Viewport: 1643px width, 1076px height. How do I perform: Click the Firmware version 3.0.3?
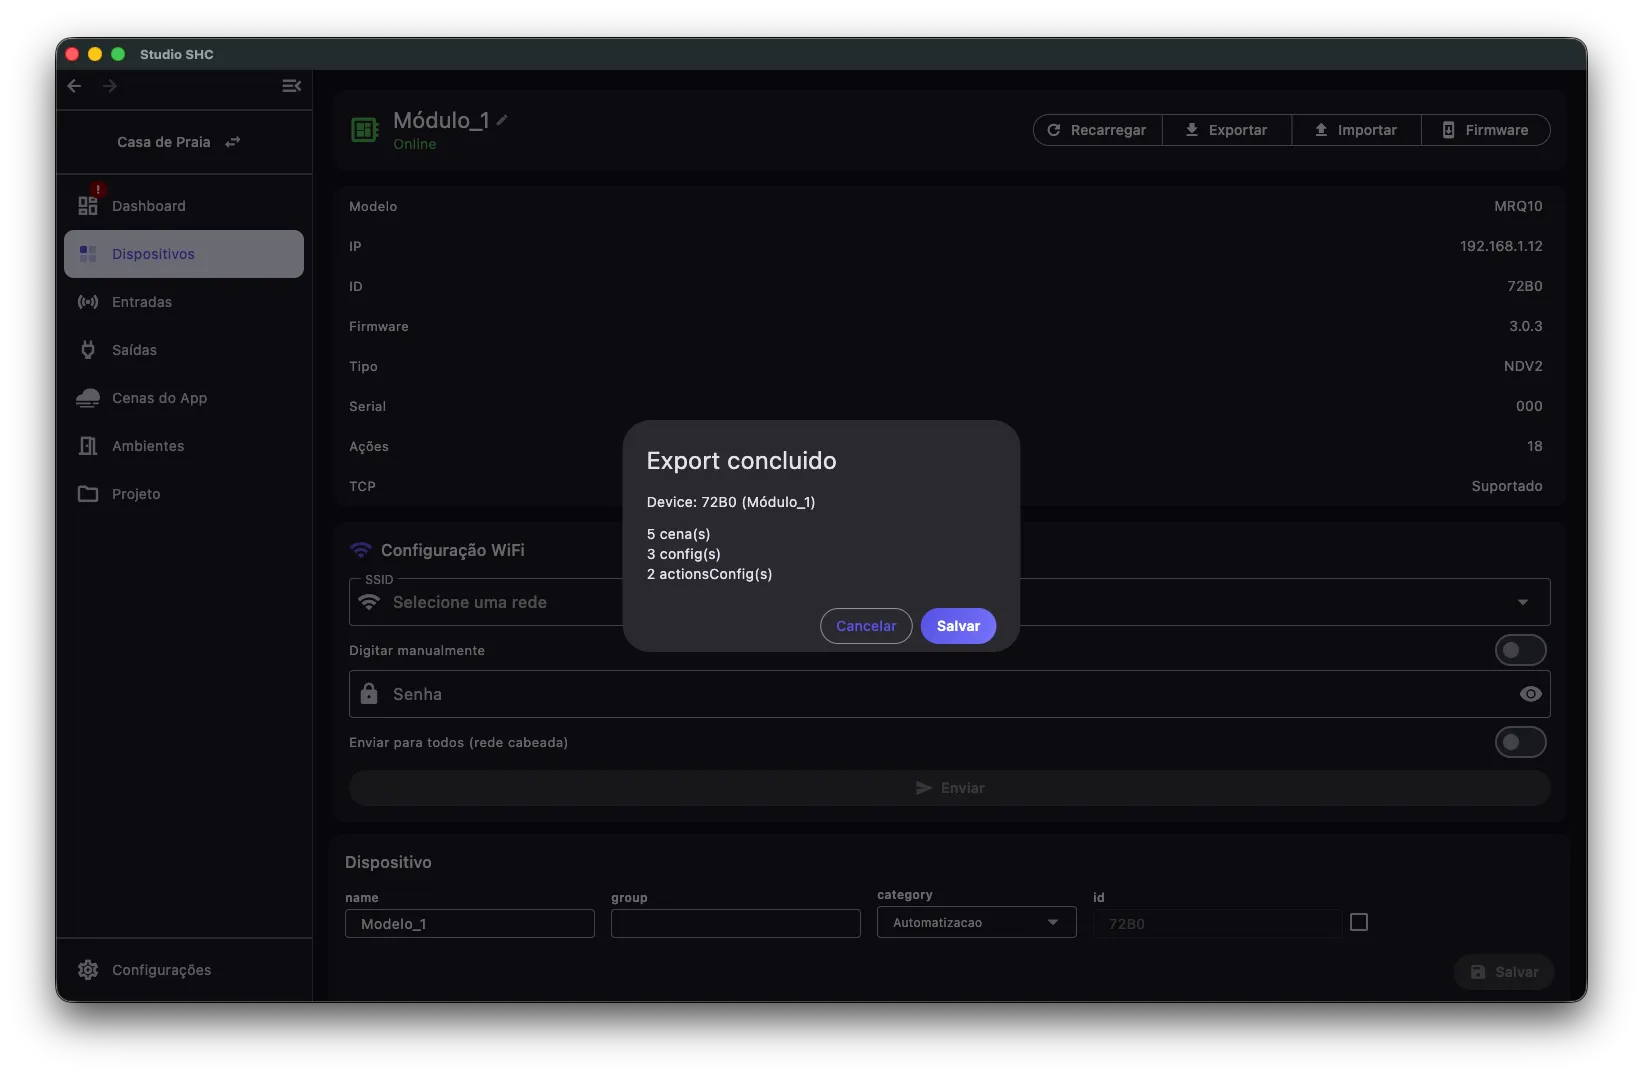pos(1526,326)
